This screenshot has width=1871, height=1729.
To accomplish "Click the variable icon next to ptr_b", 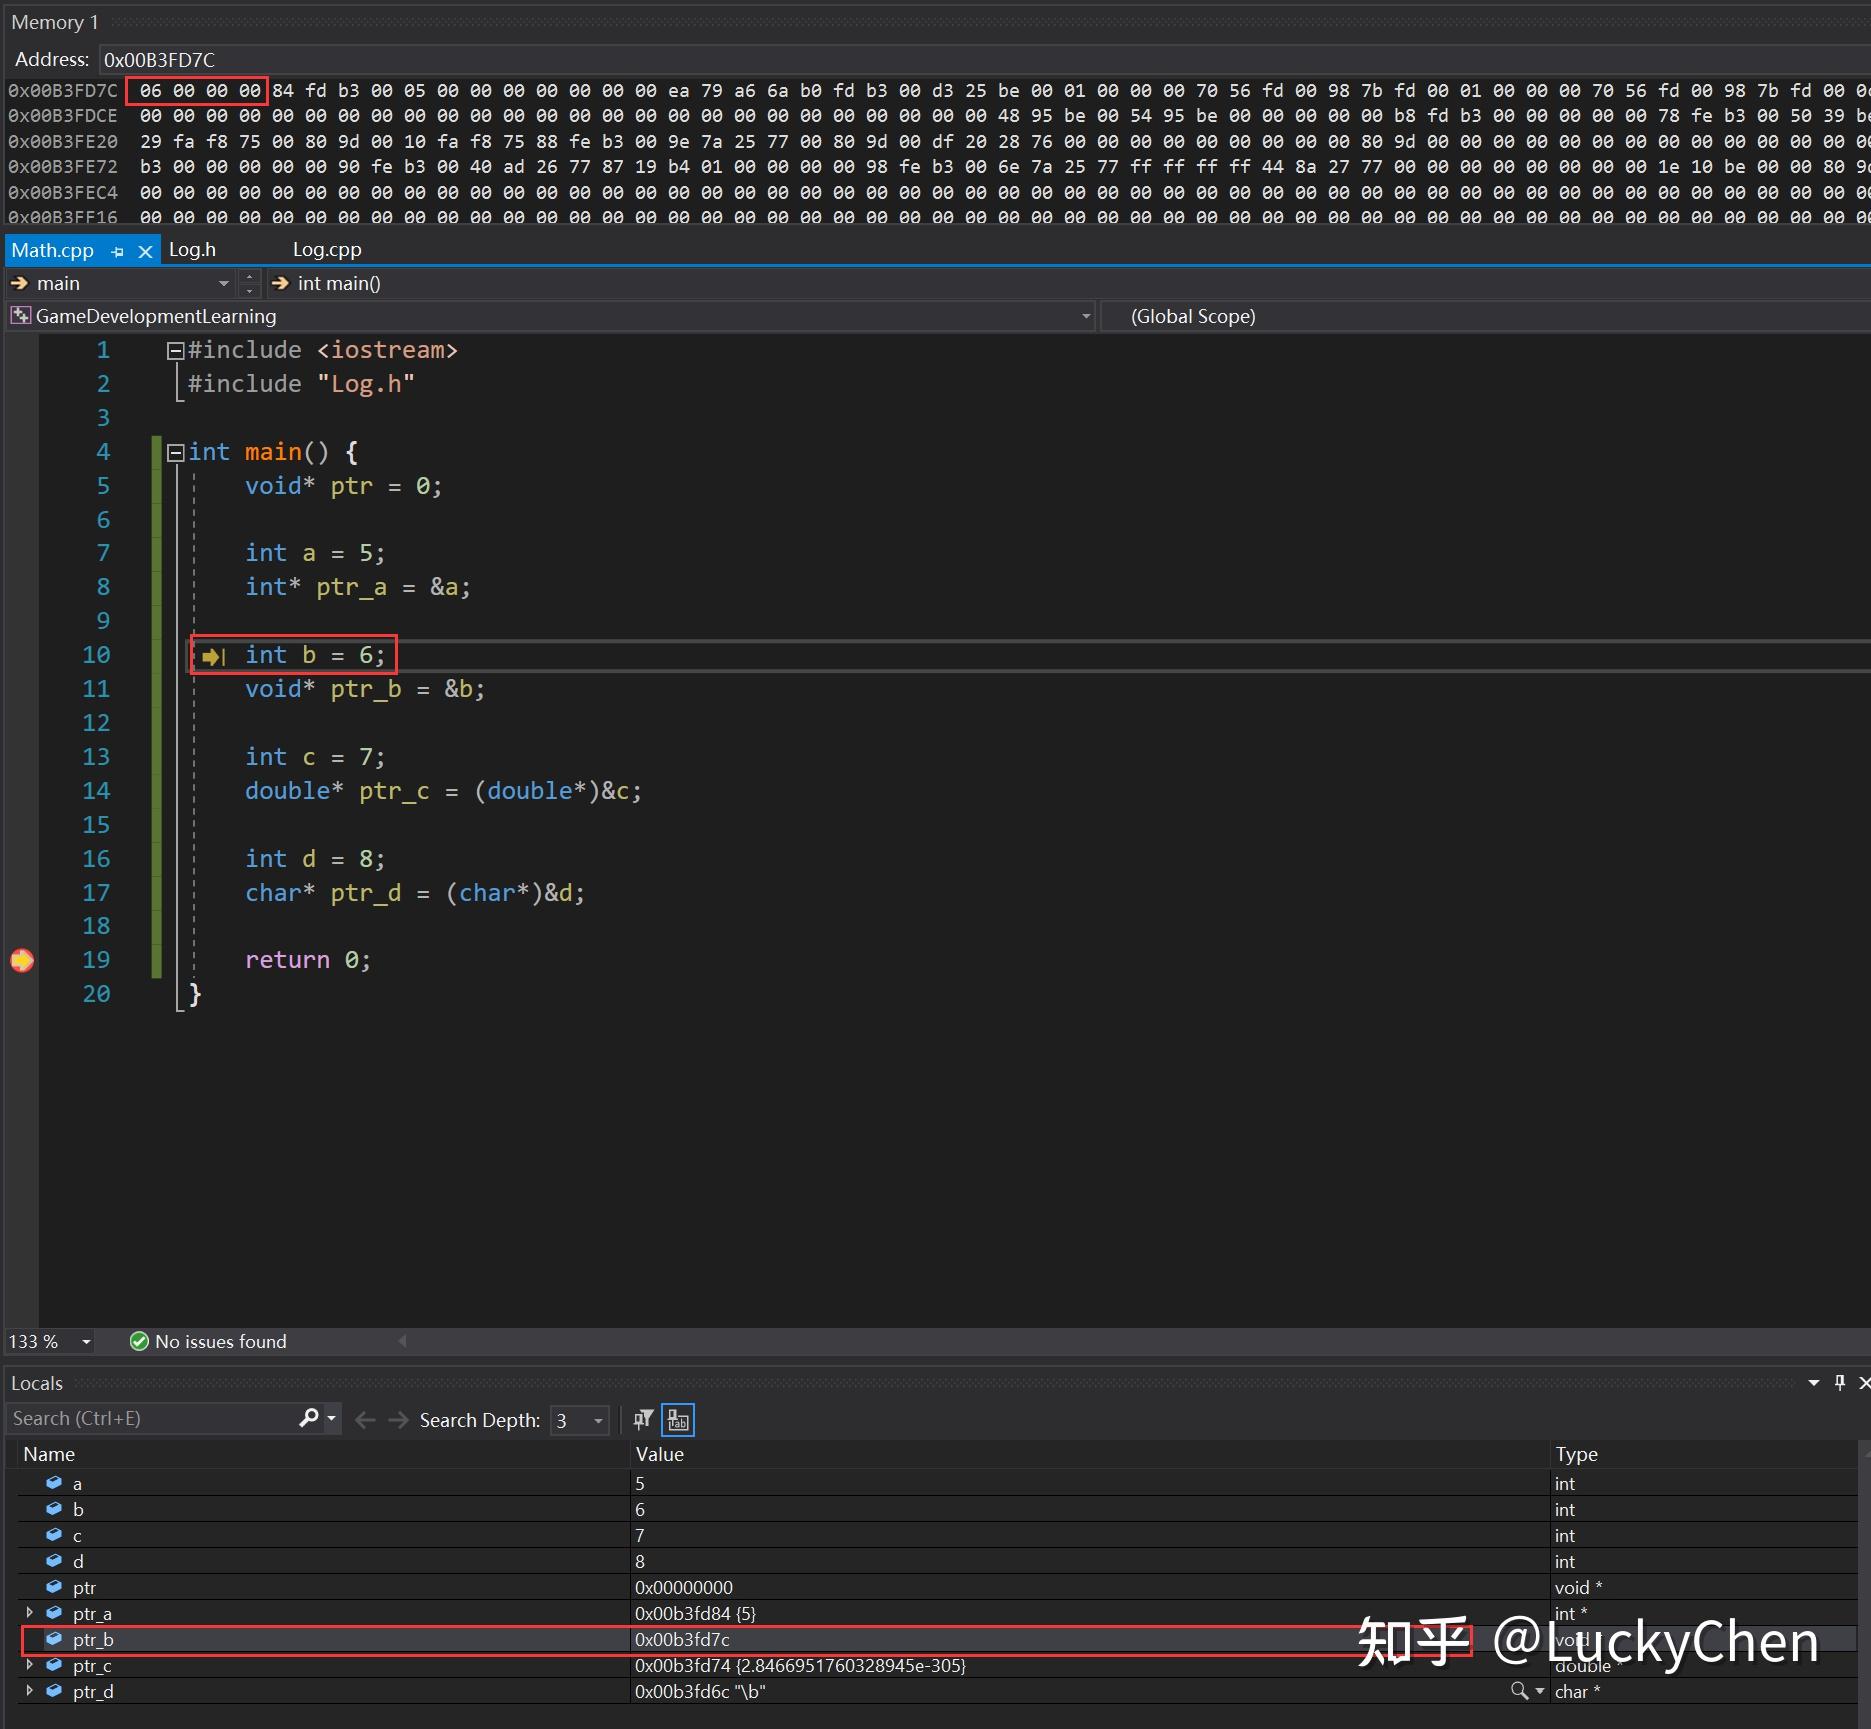I will [x=54, y=1639].
